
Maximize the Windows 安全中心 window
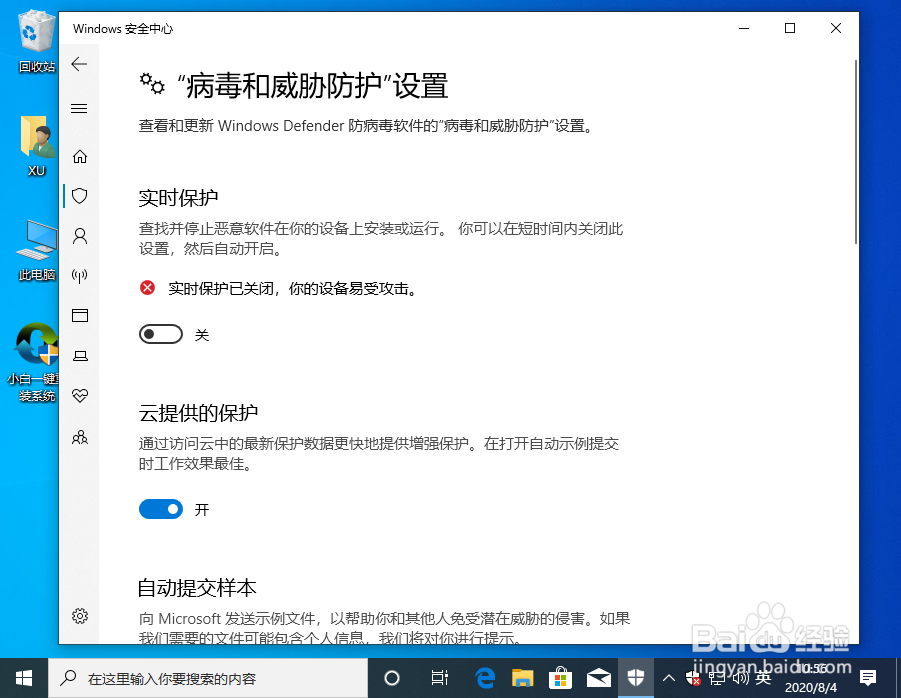[790, 28]
